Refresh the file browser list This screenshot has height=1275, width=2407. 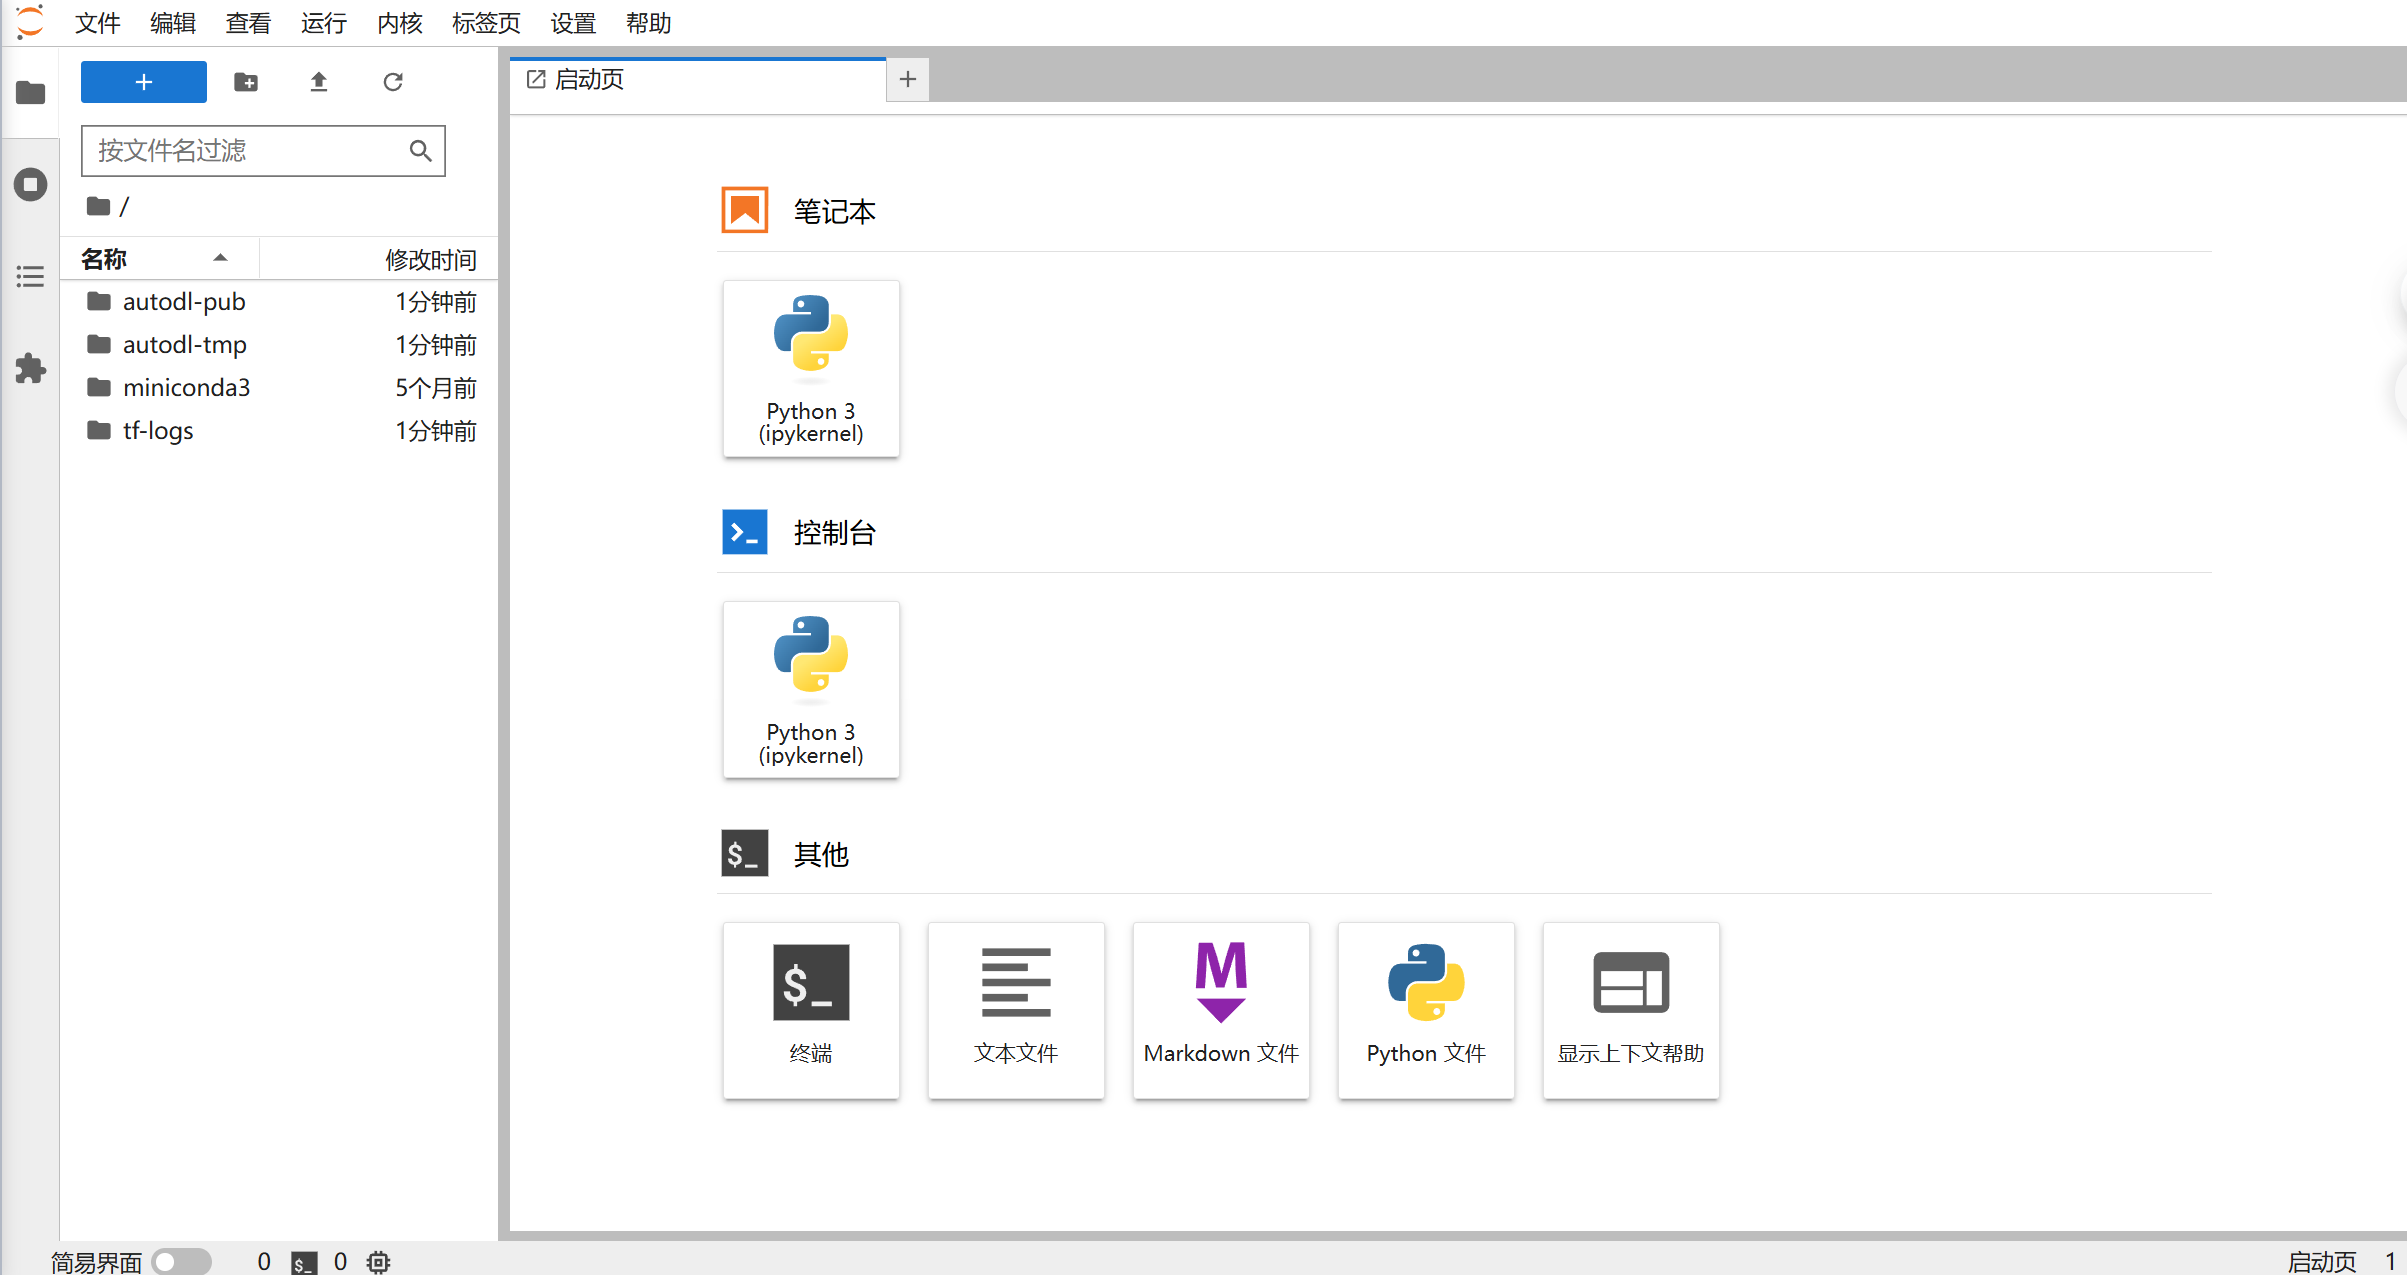tap(393, 82)
